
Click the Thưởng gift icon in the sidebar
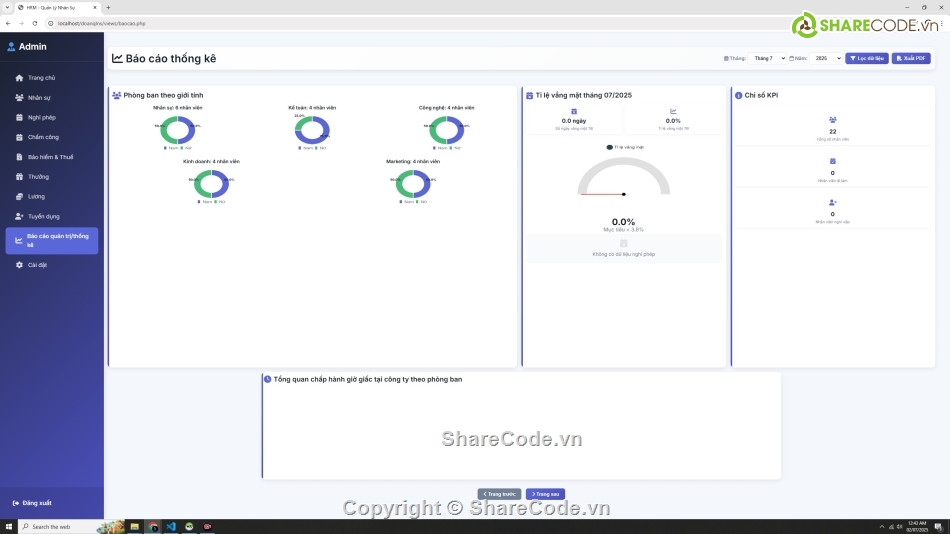[x=19, y=177]
